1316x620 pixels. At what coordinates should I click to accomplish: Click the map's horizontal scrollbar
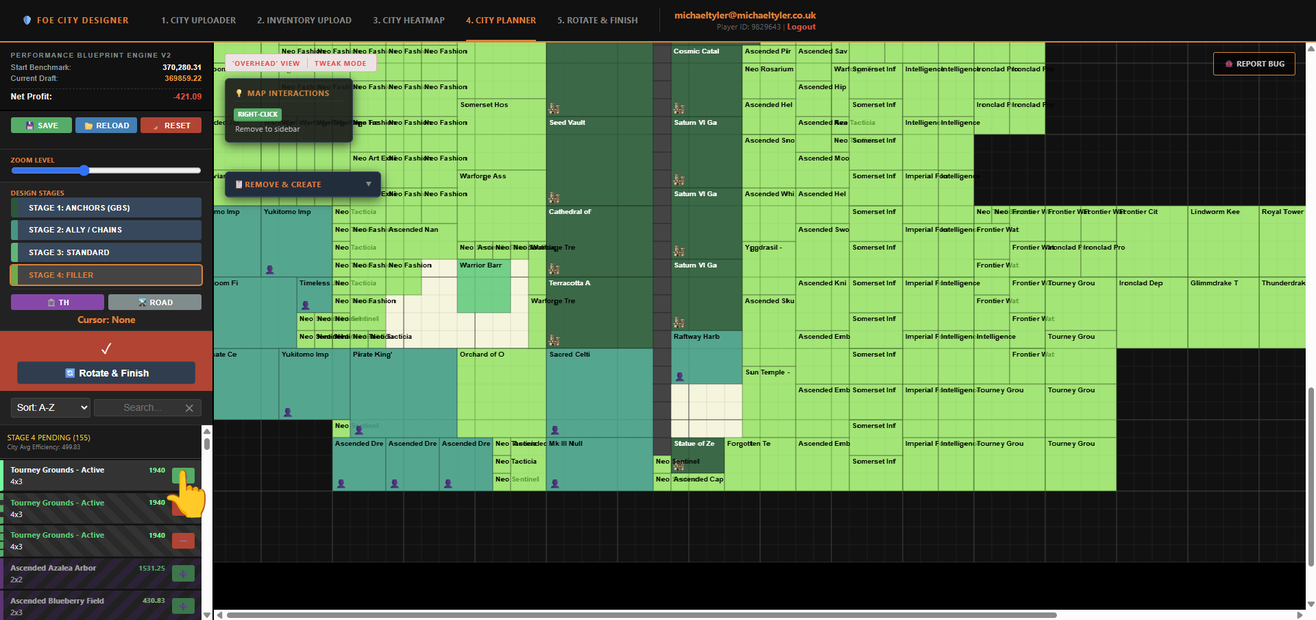pyautogui.click(x=642, y=615)
